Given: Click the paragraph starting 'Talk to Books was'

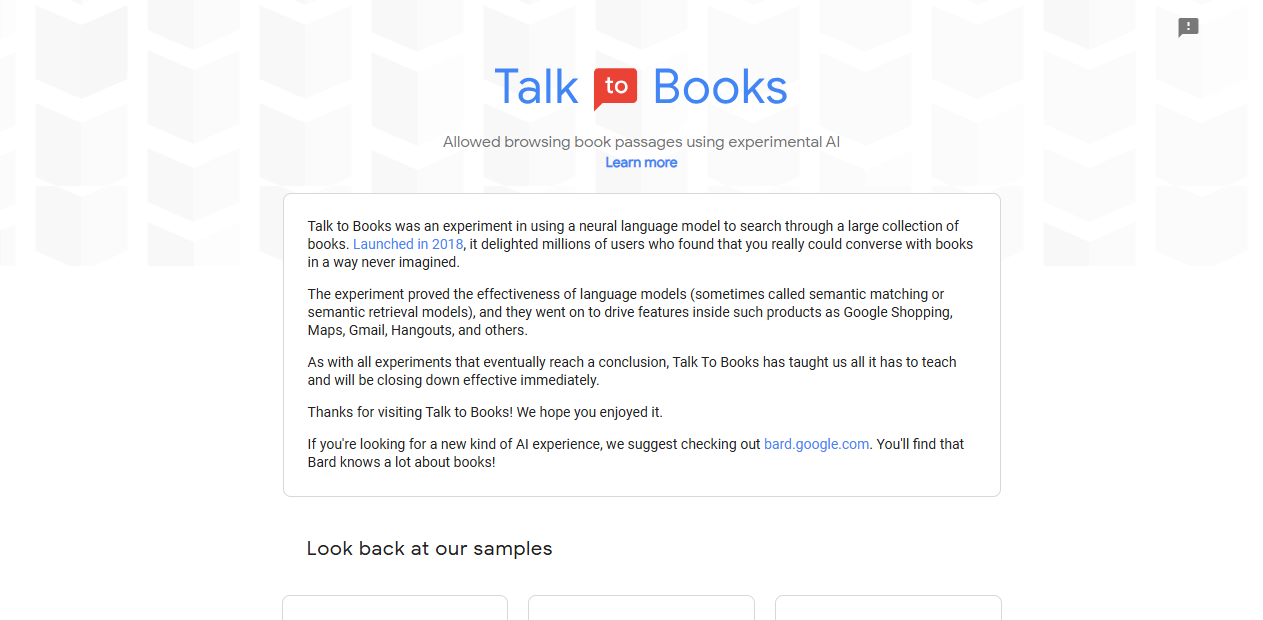Looking at the screenshot, I should tap(640, 244).
